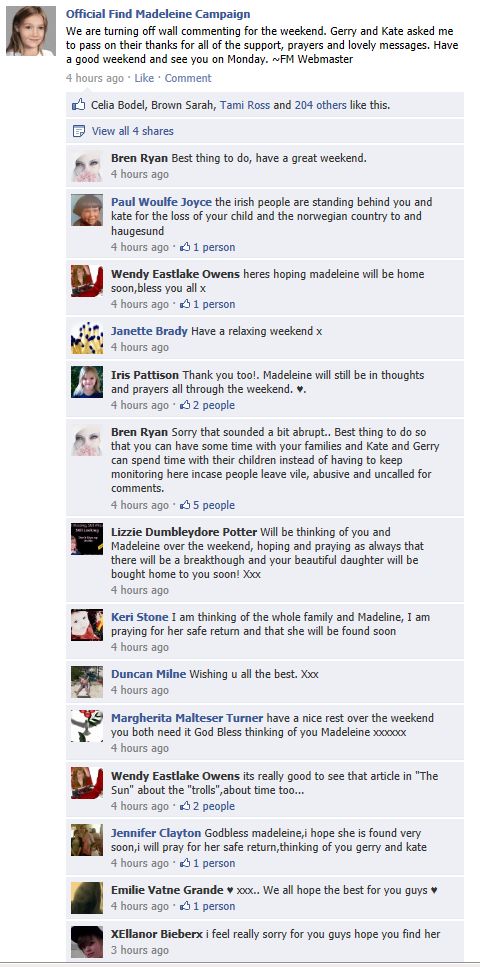Click the thumbs-up icon next to 5 people
480x967 pixels.
point(184,505)
